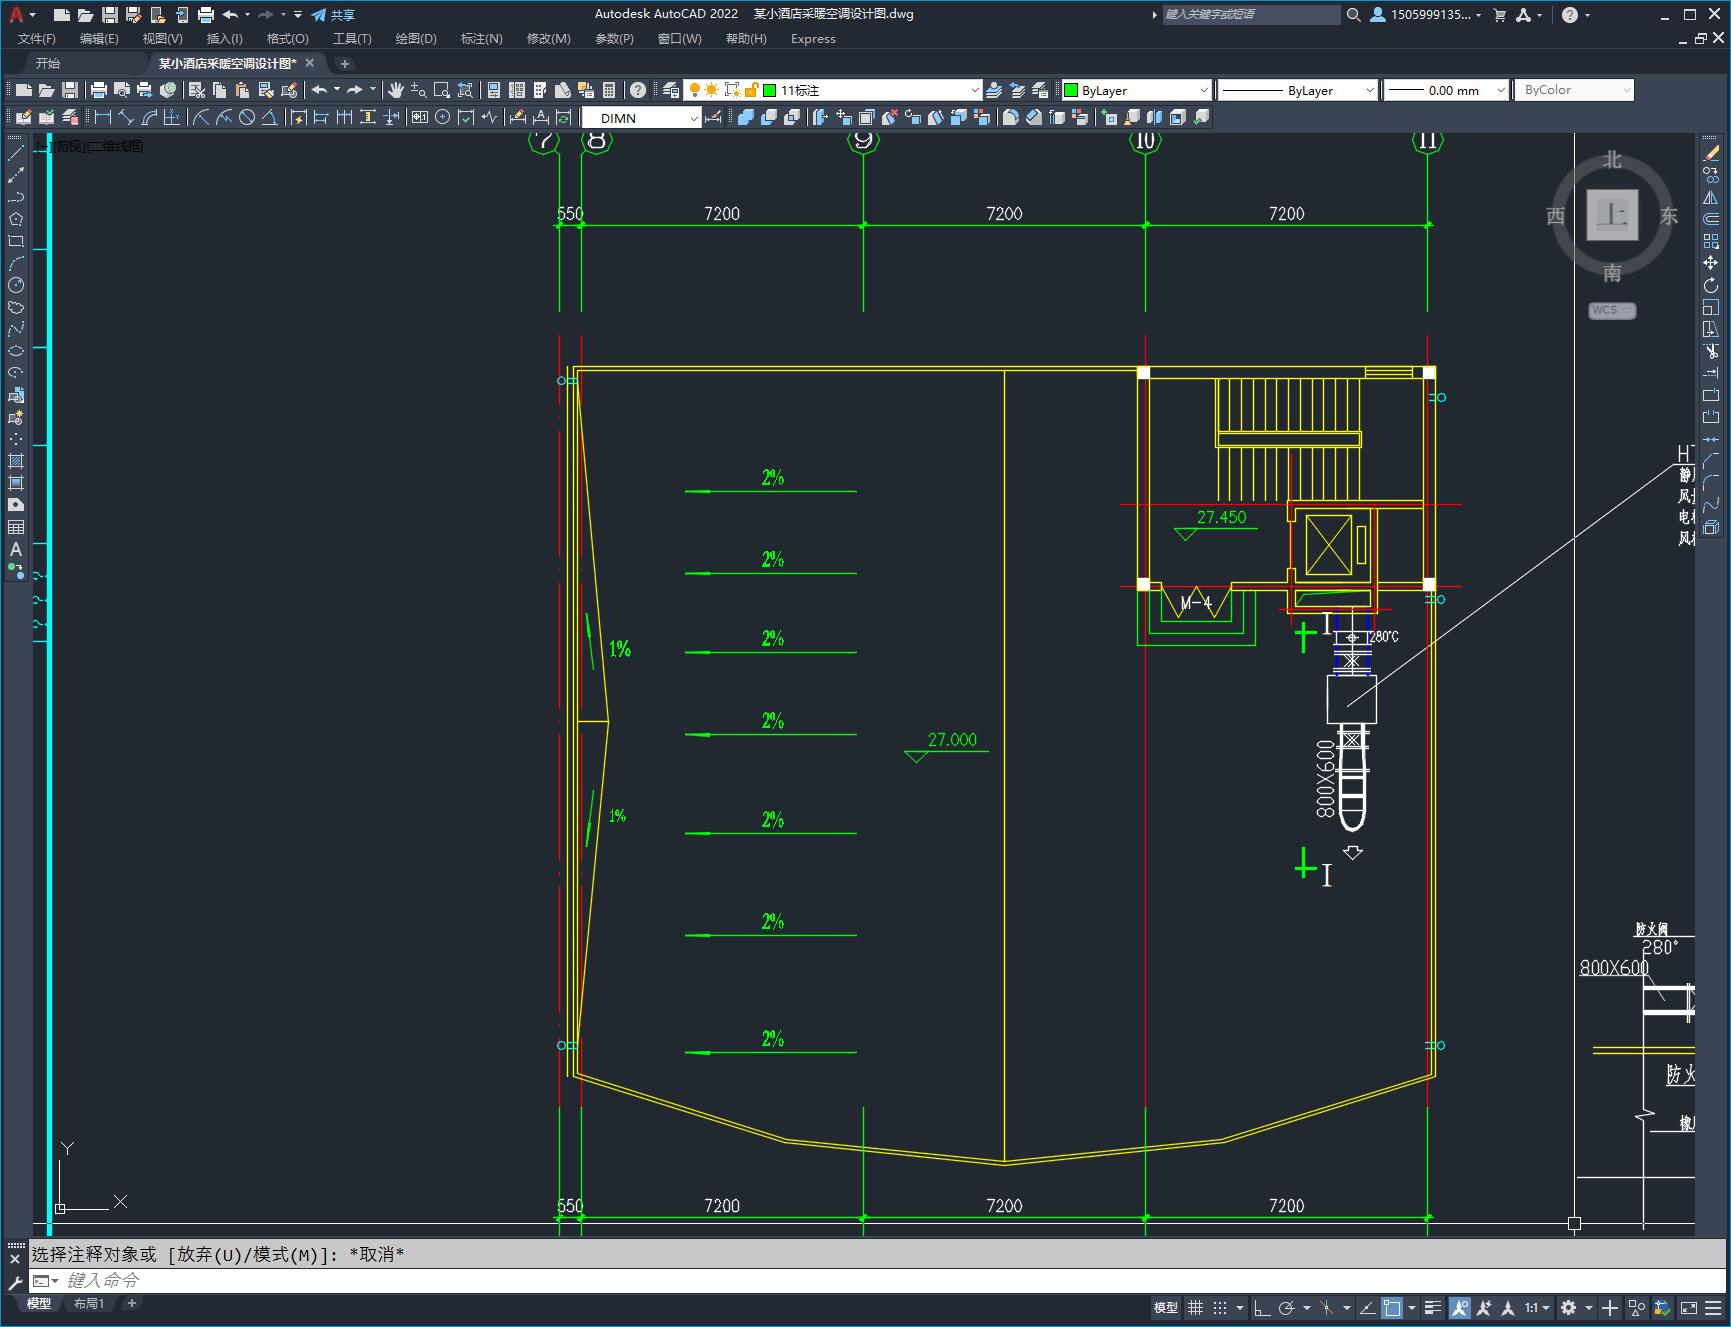
Task: Toggle ortho mode in status bar
Action: [1262, 1307]
